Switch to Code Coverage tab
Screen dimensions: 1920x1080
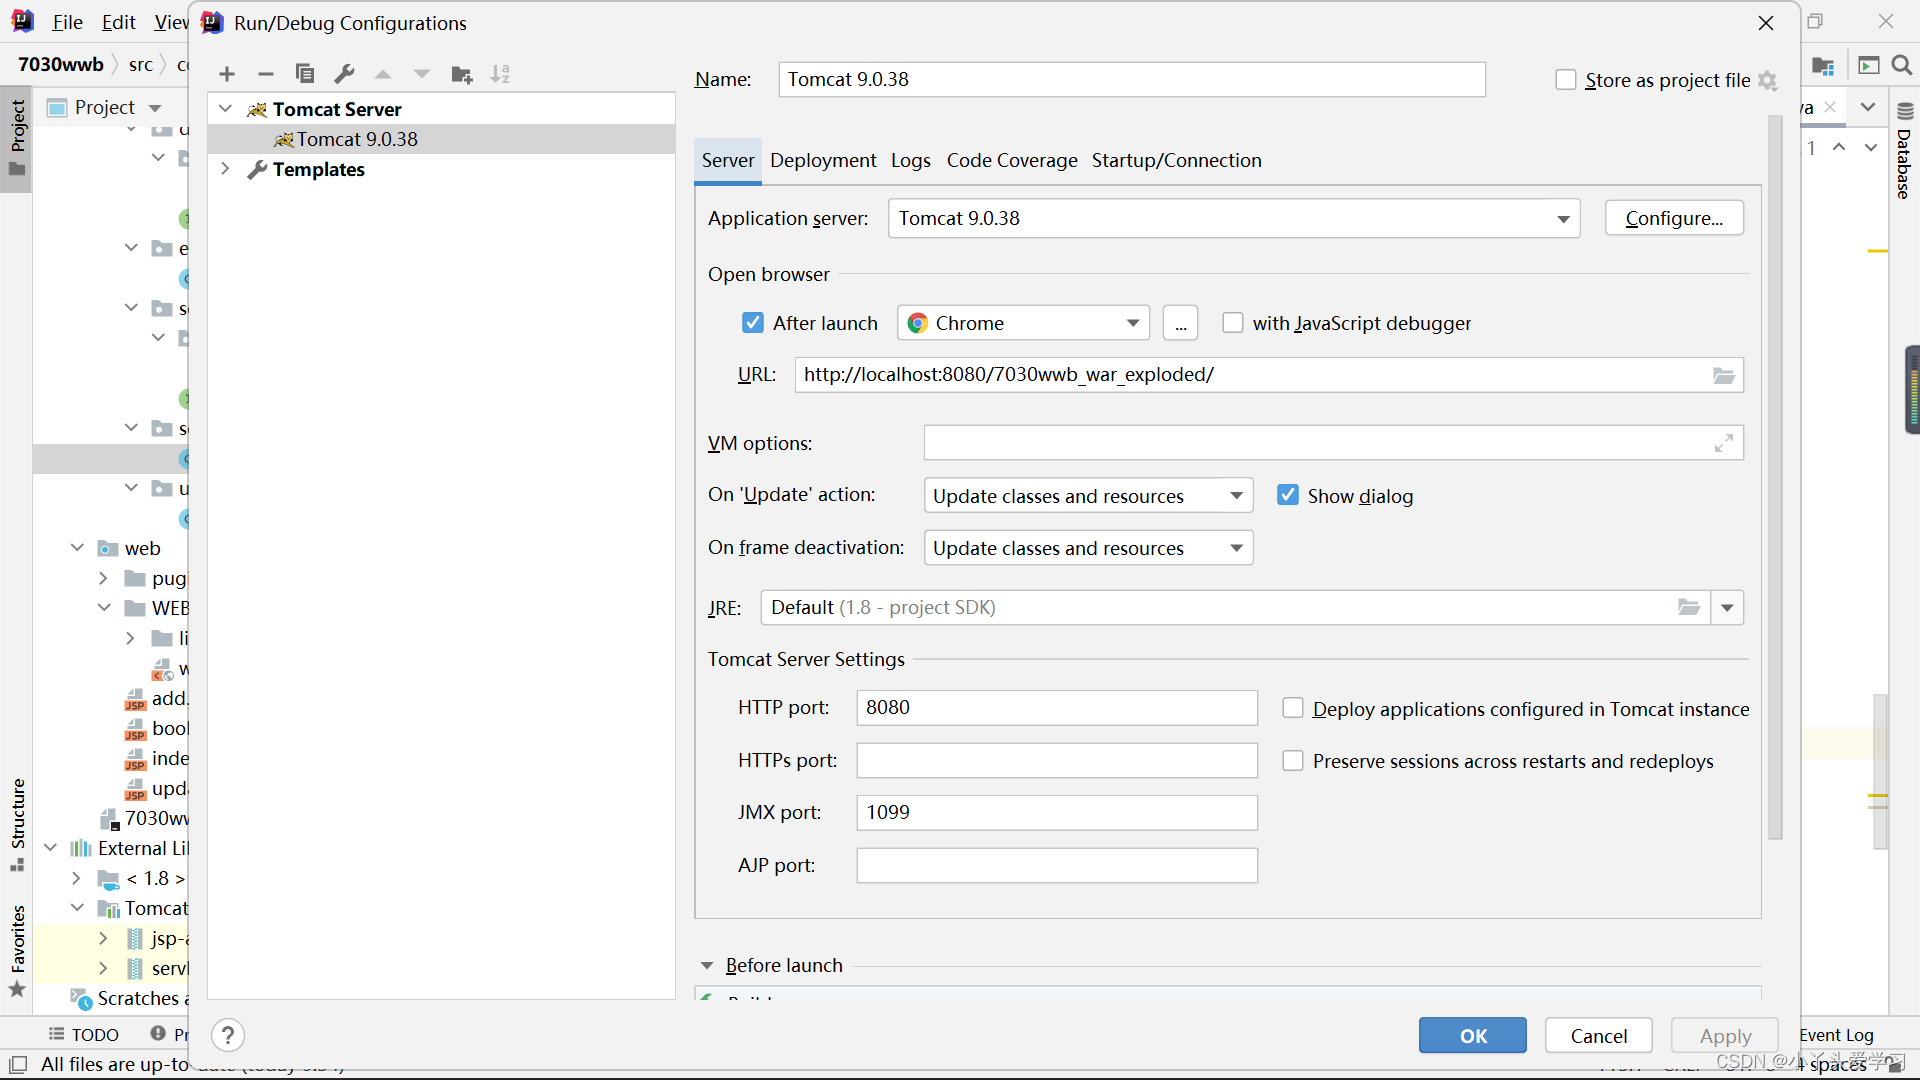click(1012, 161)
